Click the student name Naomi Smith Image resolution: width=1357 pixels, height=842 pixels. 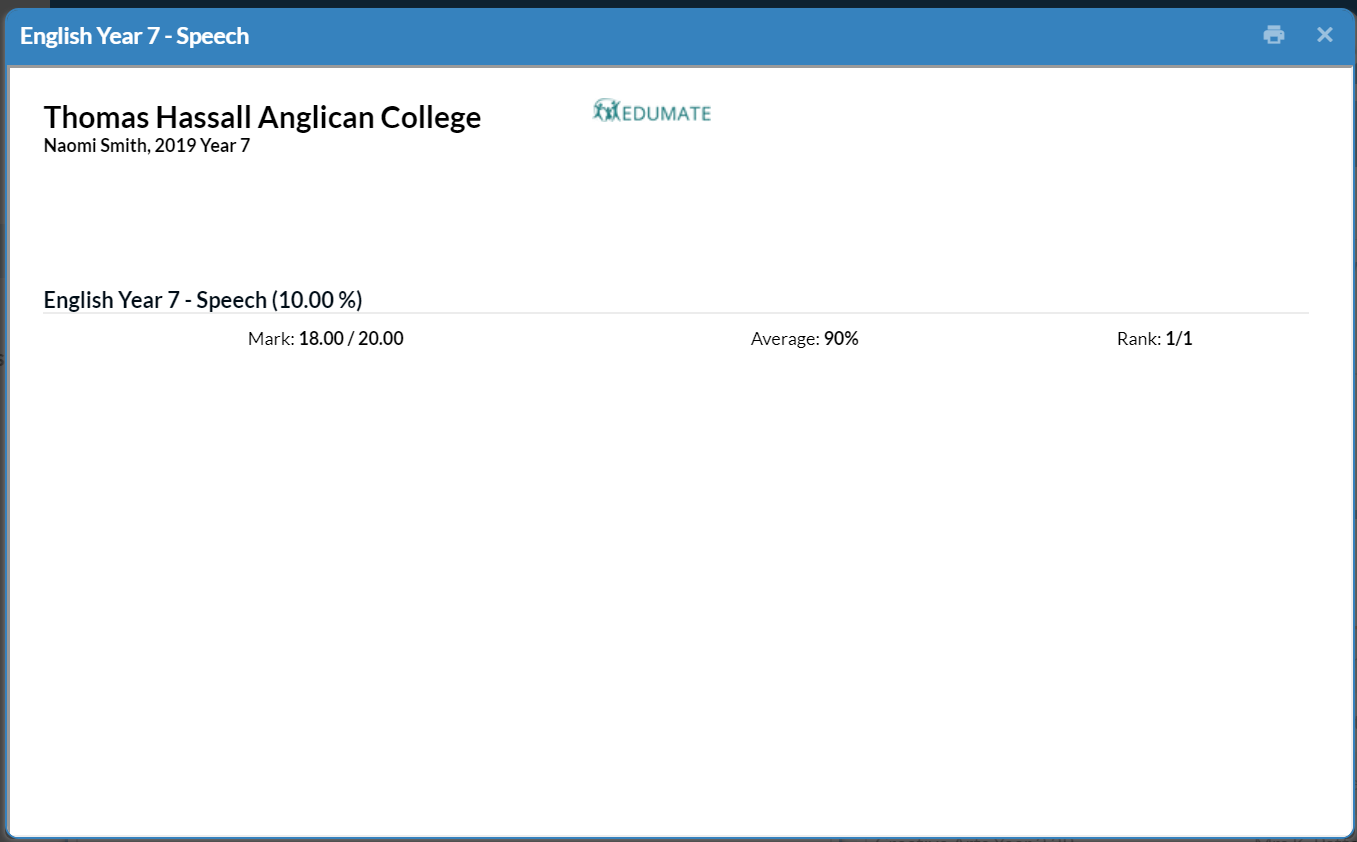point(96,146)
